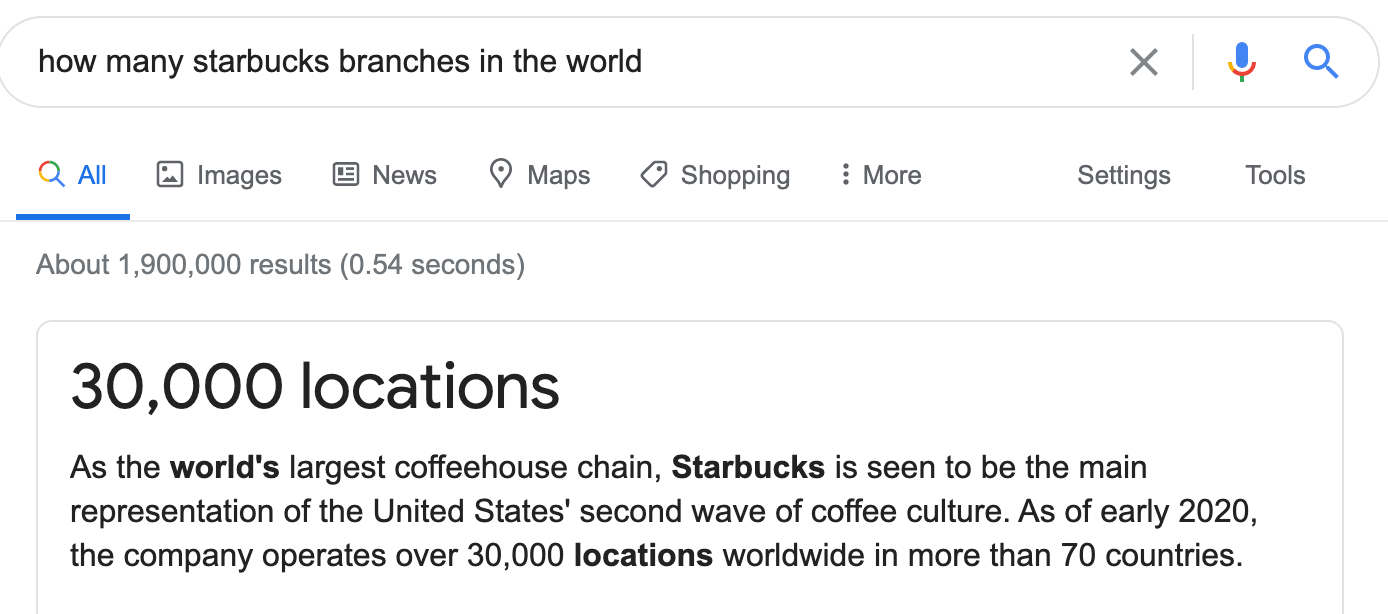Click the "30,000 locations" featured answer heading
The image size is (1388, 614).
315,386
